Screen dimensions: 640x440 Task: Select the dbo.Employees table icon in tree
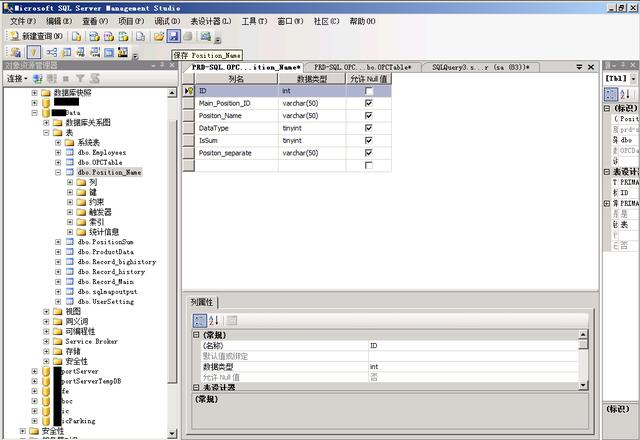[x=70, y=152]
